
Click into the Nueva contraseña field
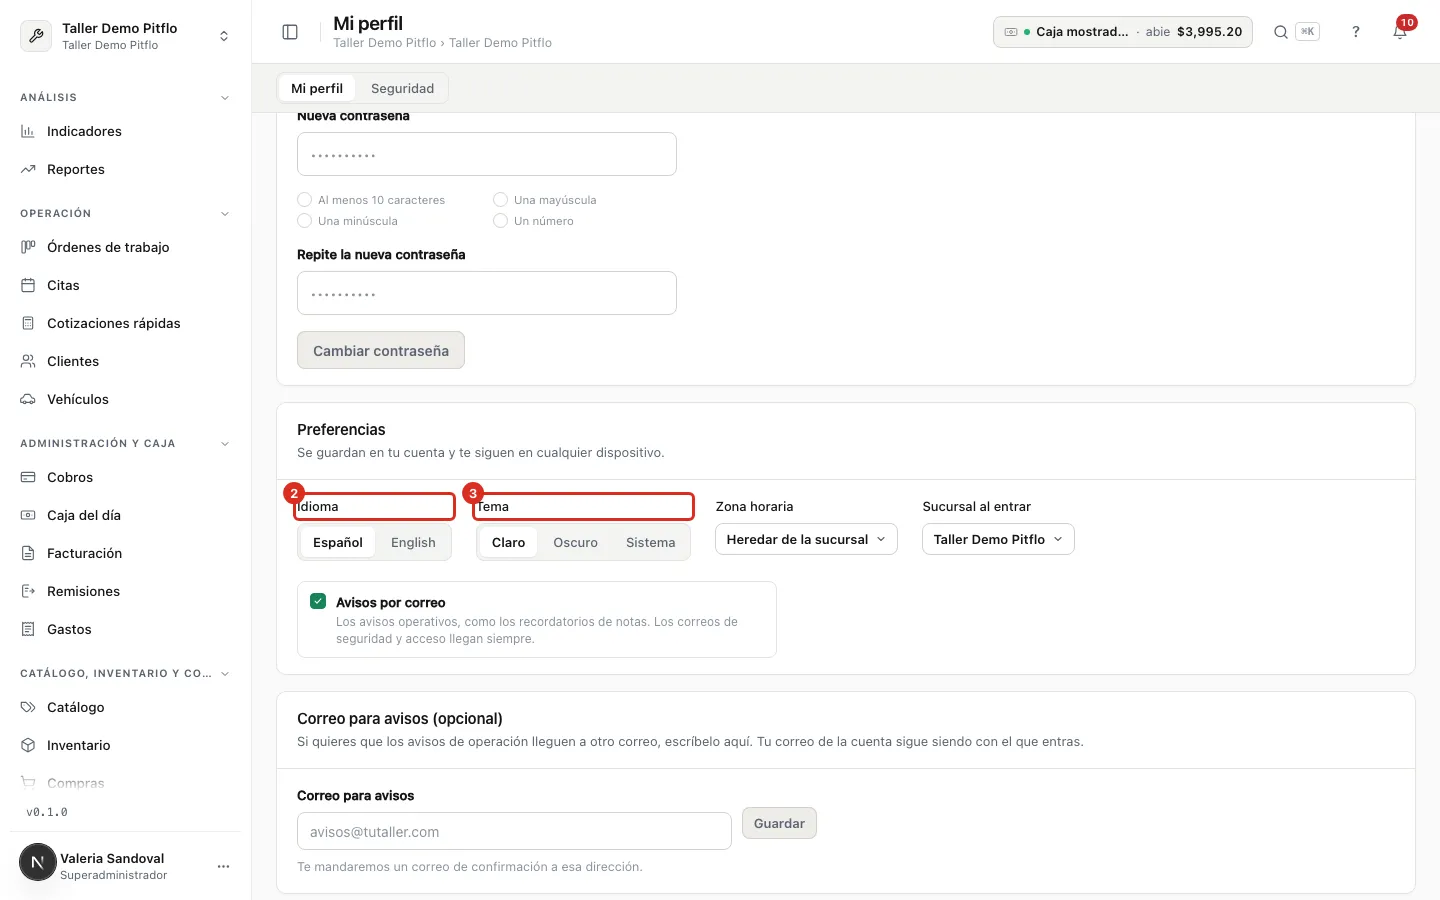tap(487, 154)
